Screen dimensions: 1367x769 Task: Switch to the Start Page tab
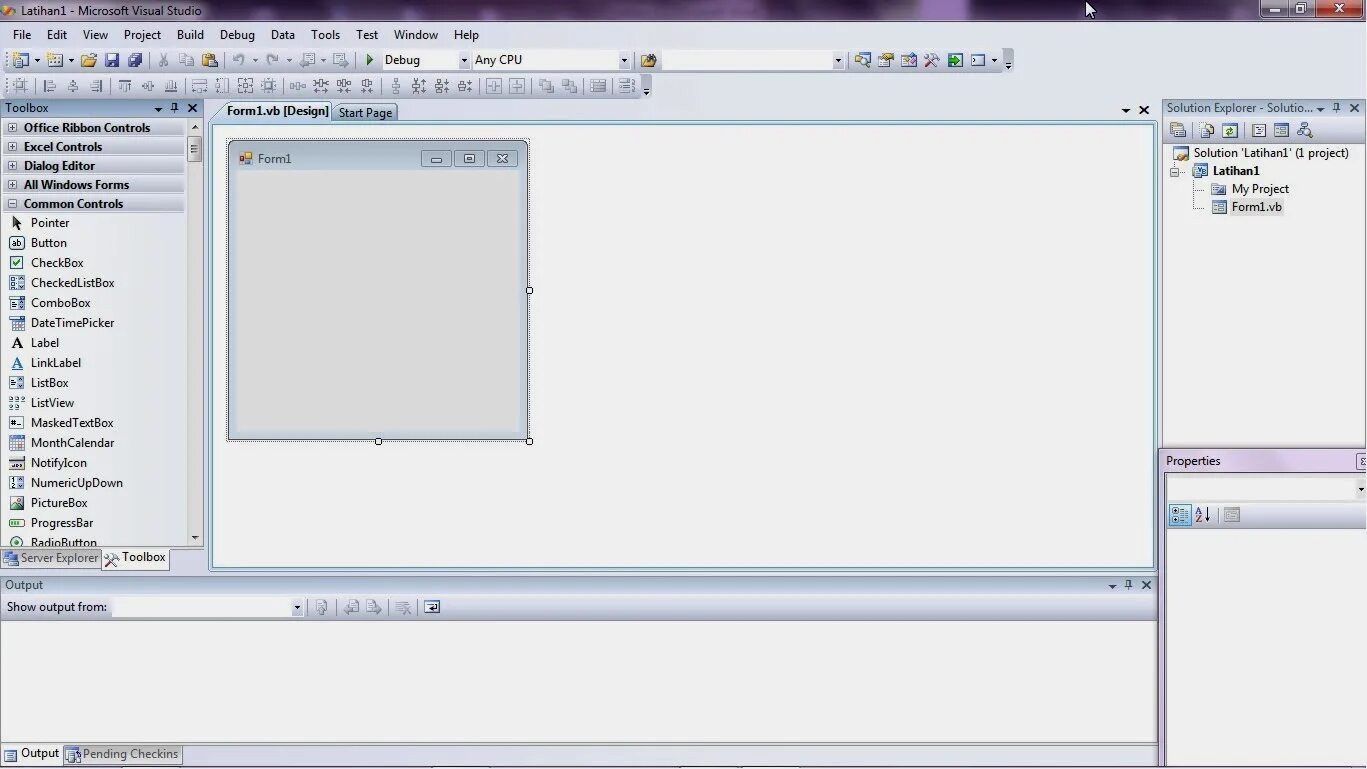[x=365, y=113]
